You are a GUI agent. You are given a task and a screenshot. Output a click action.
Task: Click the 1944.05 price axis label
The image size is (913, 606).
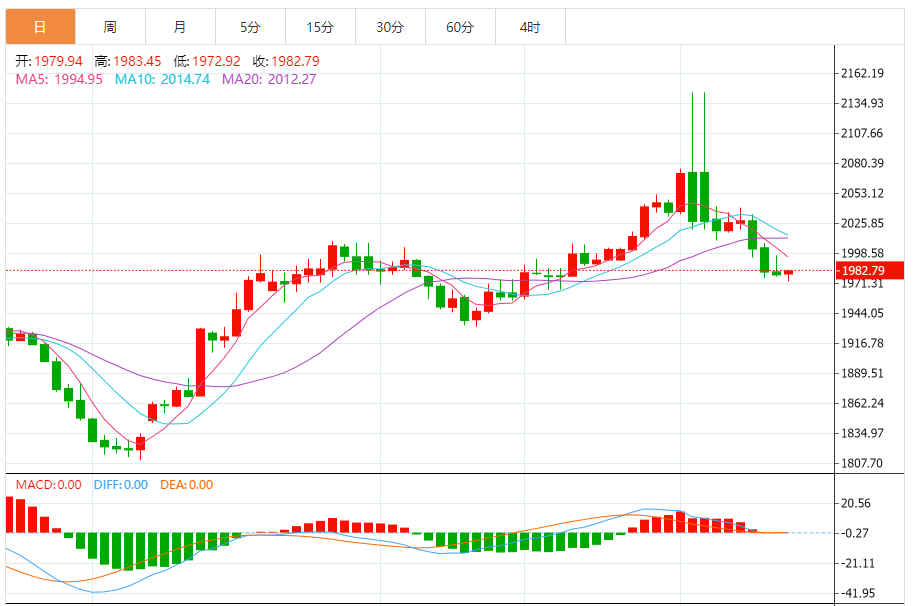(862, 313)
